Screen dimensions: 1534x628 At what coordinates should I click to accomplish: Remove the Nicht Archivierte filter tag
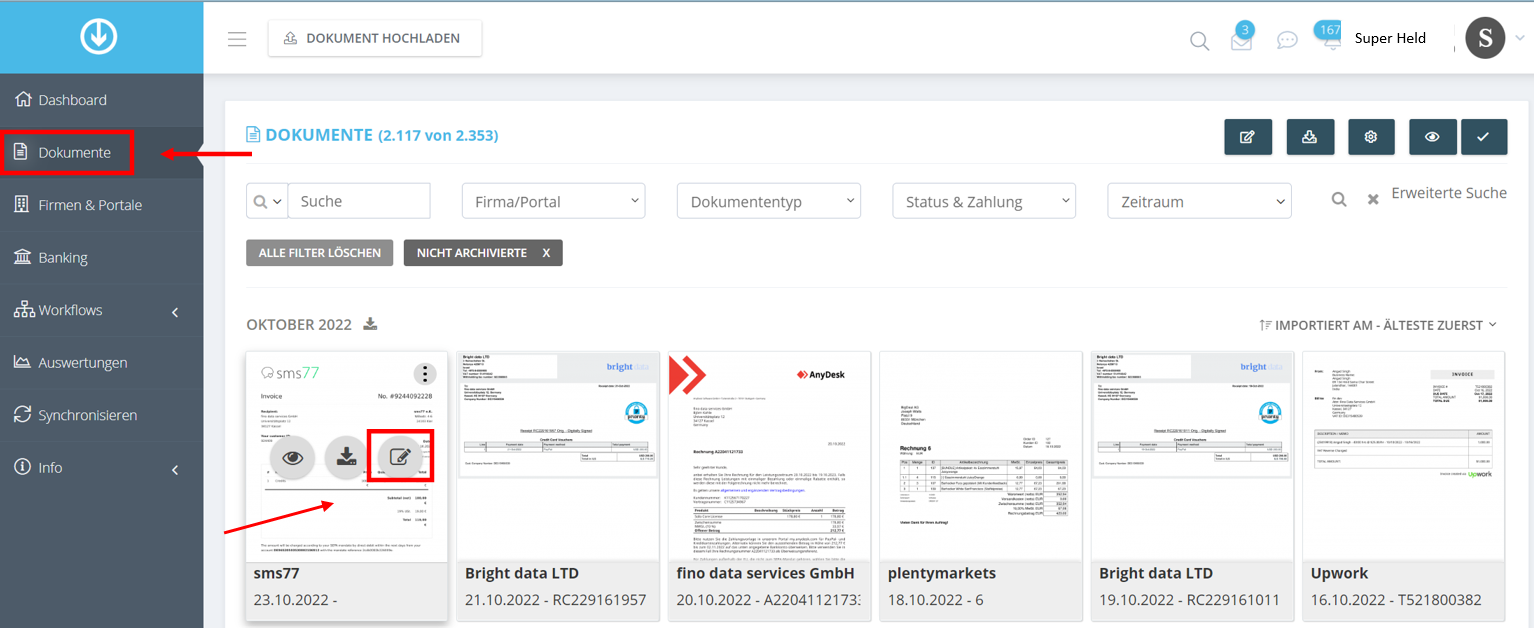(x=546, y=253)
